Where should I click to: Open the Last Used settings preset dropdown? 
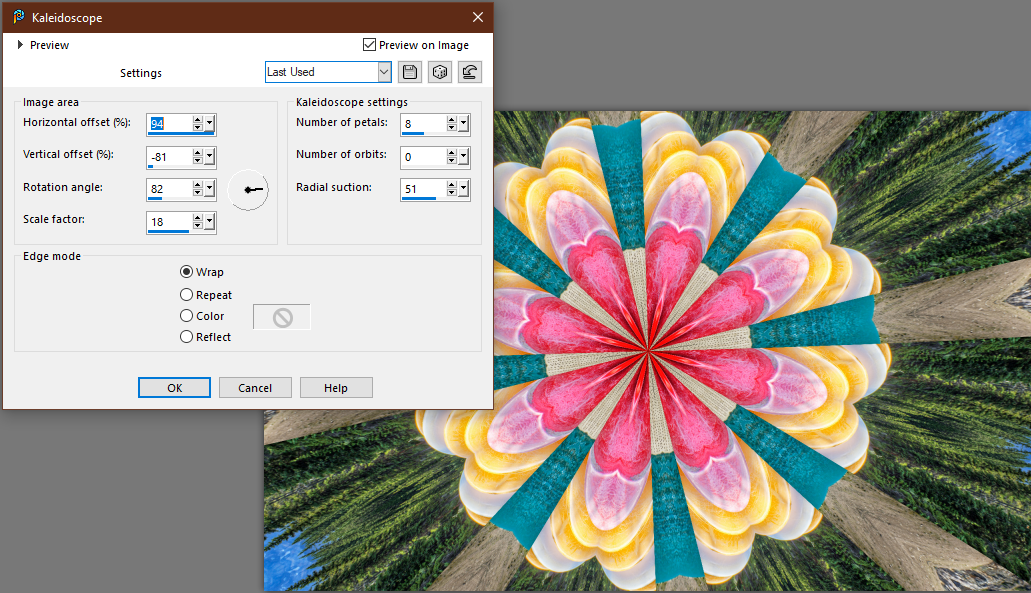point(384,72)
